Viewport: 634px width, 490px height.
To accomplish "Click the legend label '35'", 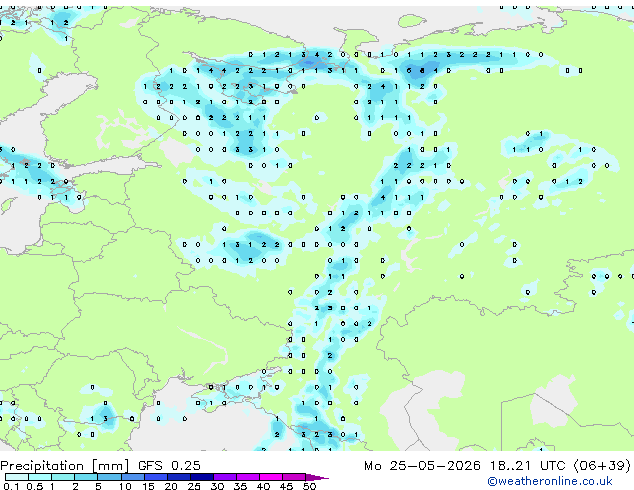I will (240, 486).
